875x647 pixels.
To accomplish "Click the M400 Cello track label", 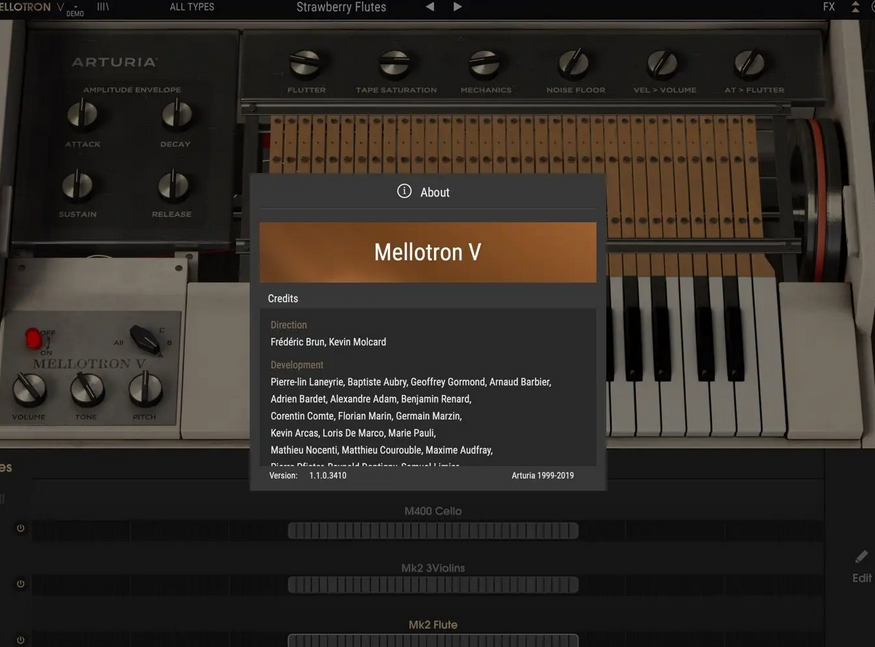I will [433, 511].
